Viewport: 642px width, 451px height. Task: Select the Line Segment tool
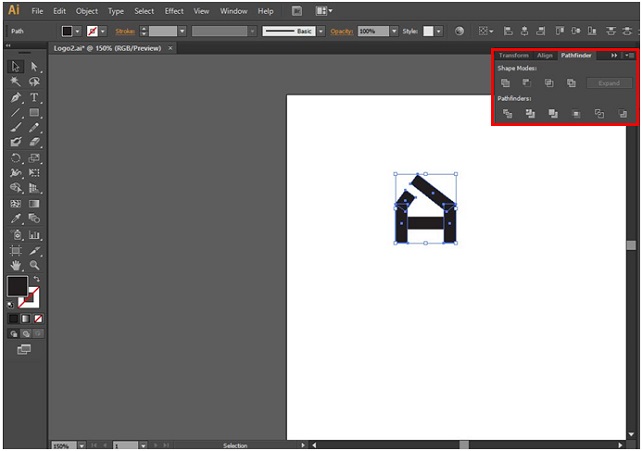(16, 113)
